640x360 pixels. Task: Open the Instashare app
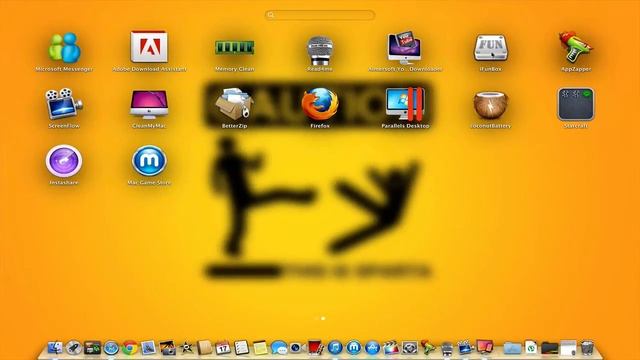[64, 161]
